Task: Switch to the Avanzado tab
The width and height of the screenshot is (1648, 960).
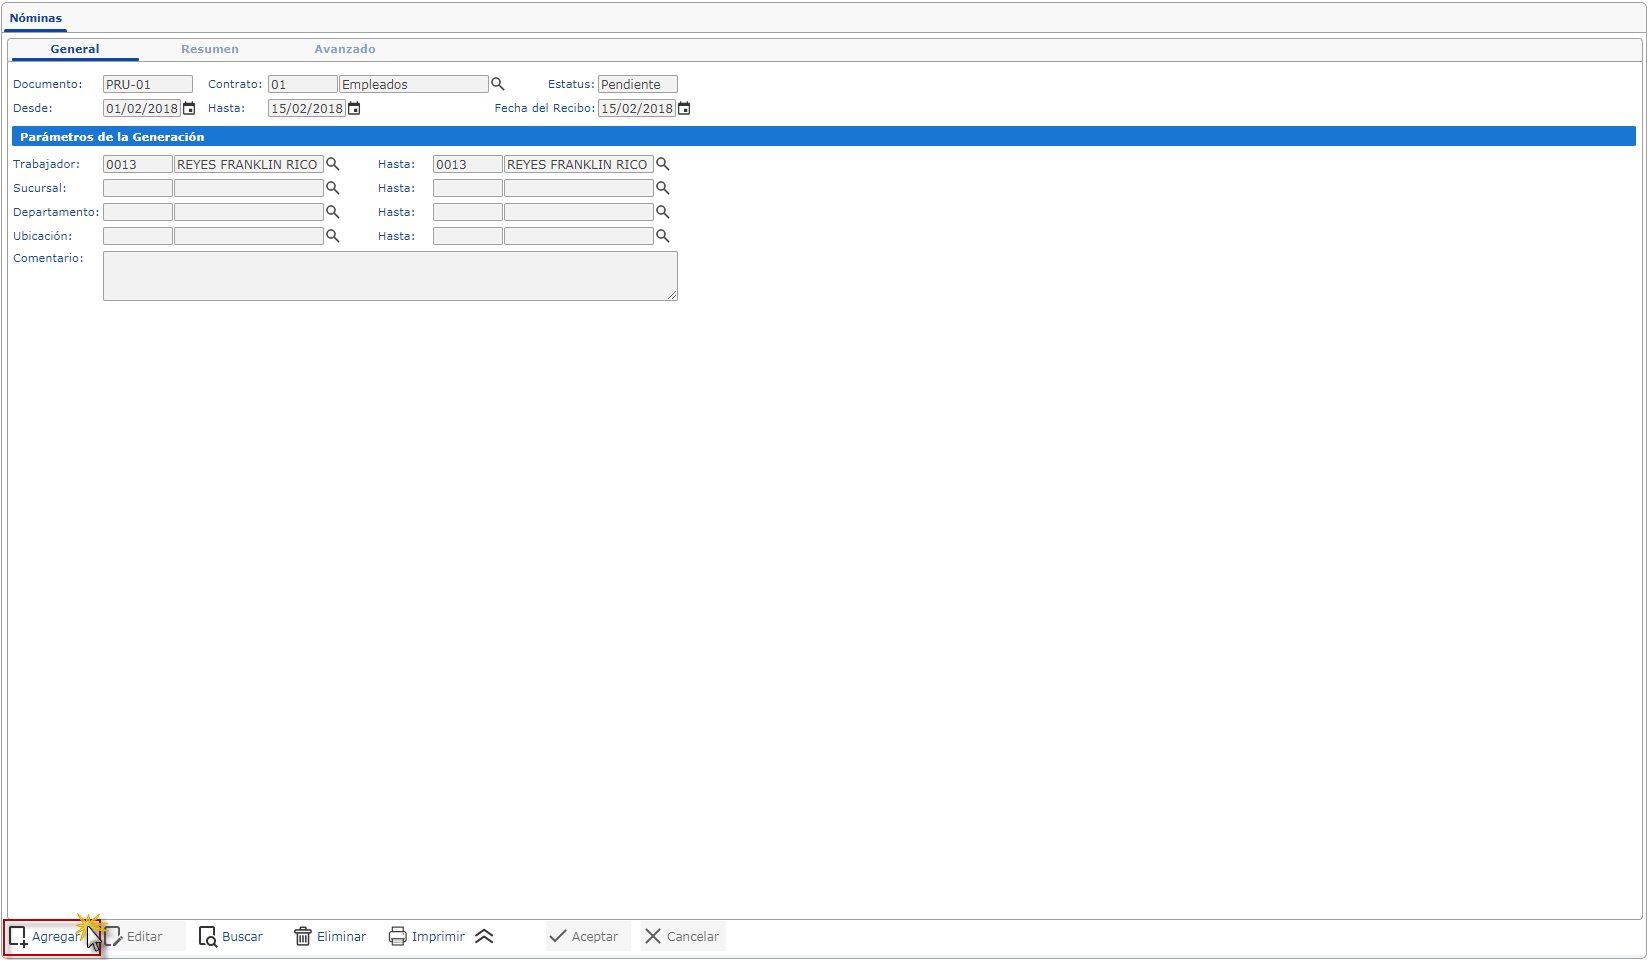Action: pyautogui.click(x=345, y=49)
